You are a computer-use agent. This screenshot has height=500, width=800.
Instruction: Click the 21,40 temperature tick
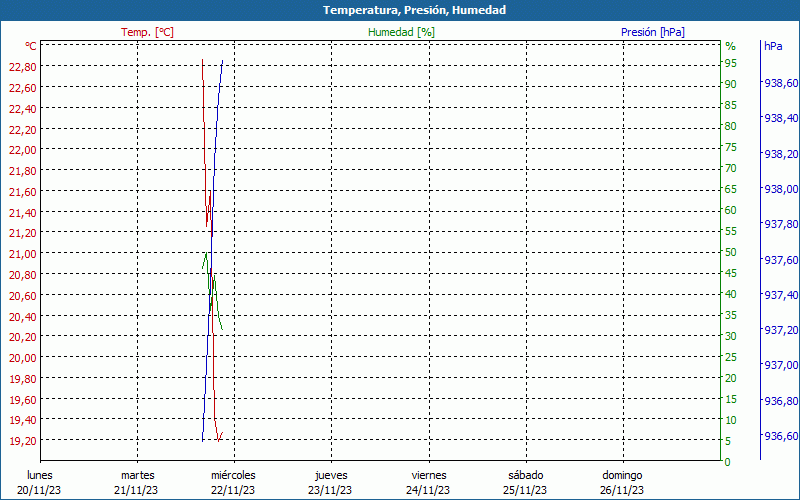tap(23, 213)
